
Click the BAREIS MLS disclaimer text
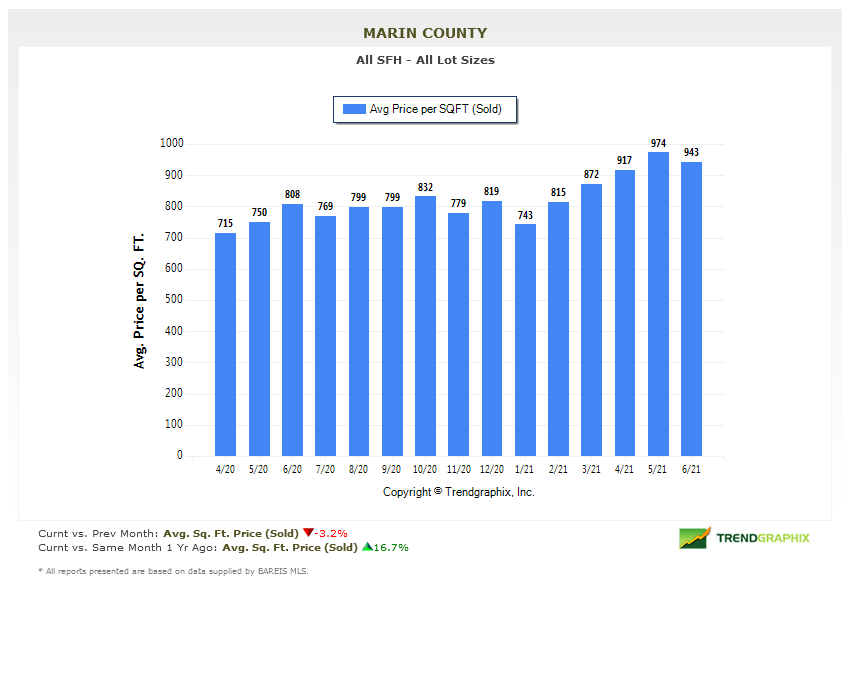click(170, 570)
